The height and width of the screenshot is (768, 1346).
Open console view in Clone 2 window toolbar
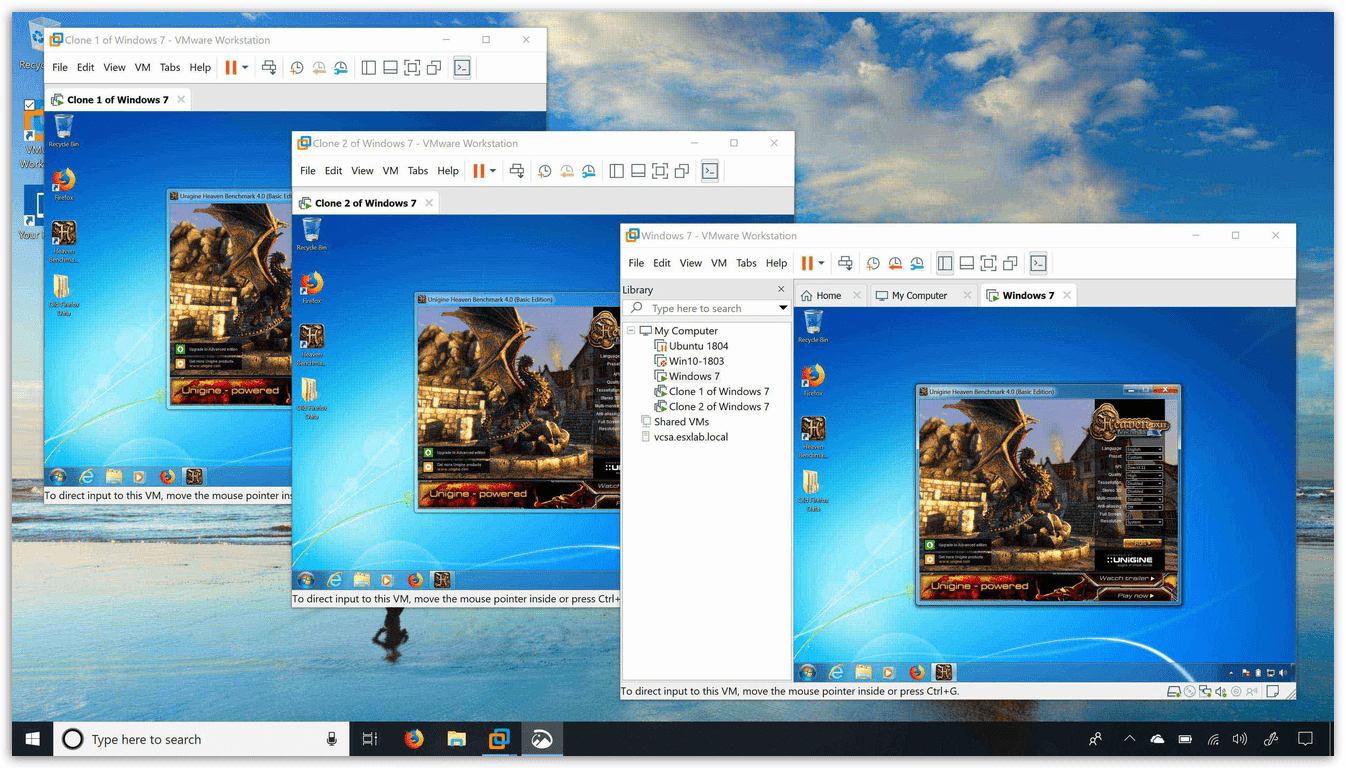[710, 171]
